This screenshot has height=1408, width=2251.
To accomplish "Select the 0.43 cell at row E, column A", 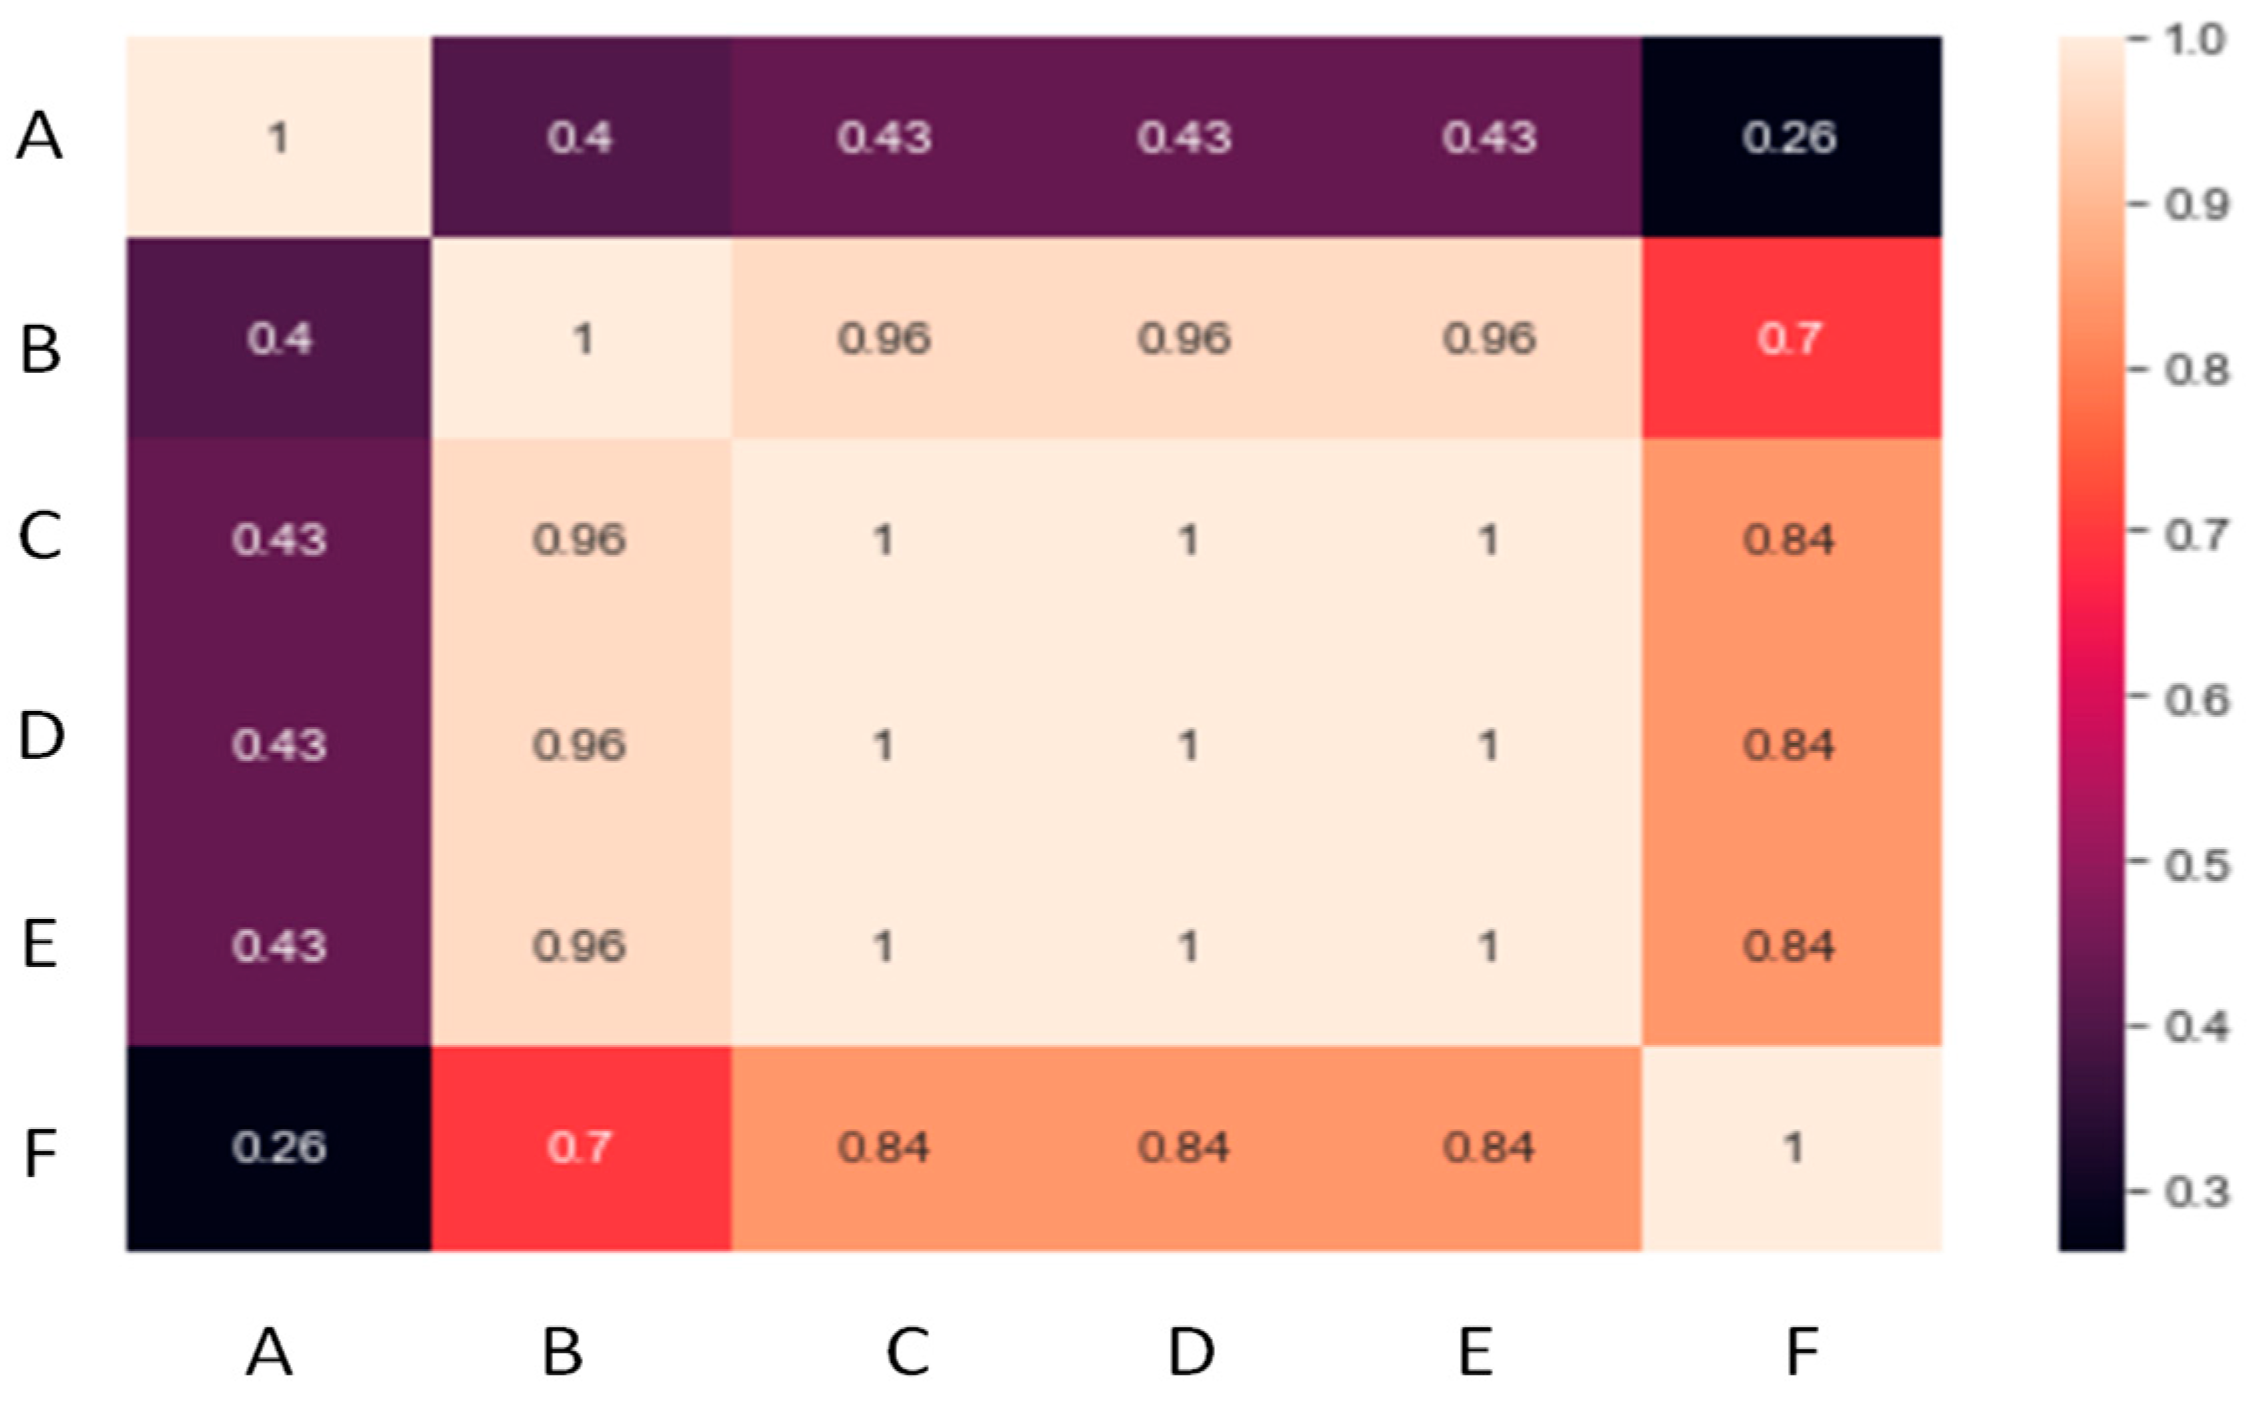I will click(279, 945).
